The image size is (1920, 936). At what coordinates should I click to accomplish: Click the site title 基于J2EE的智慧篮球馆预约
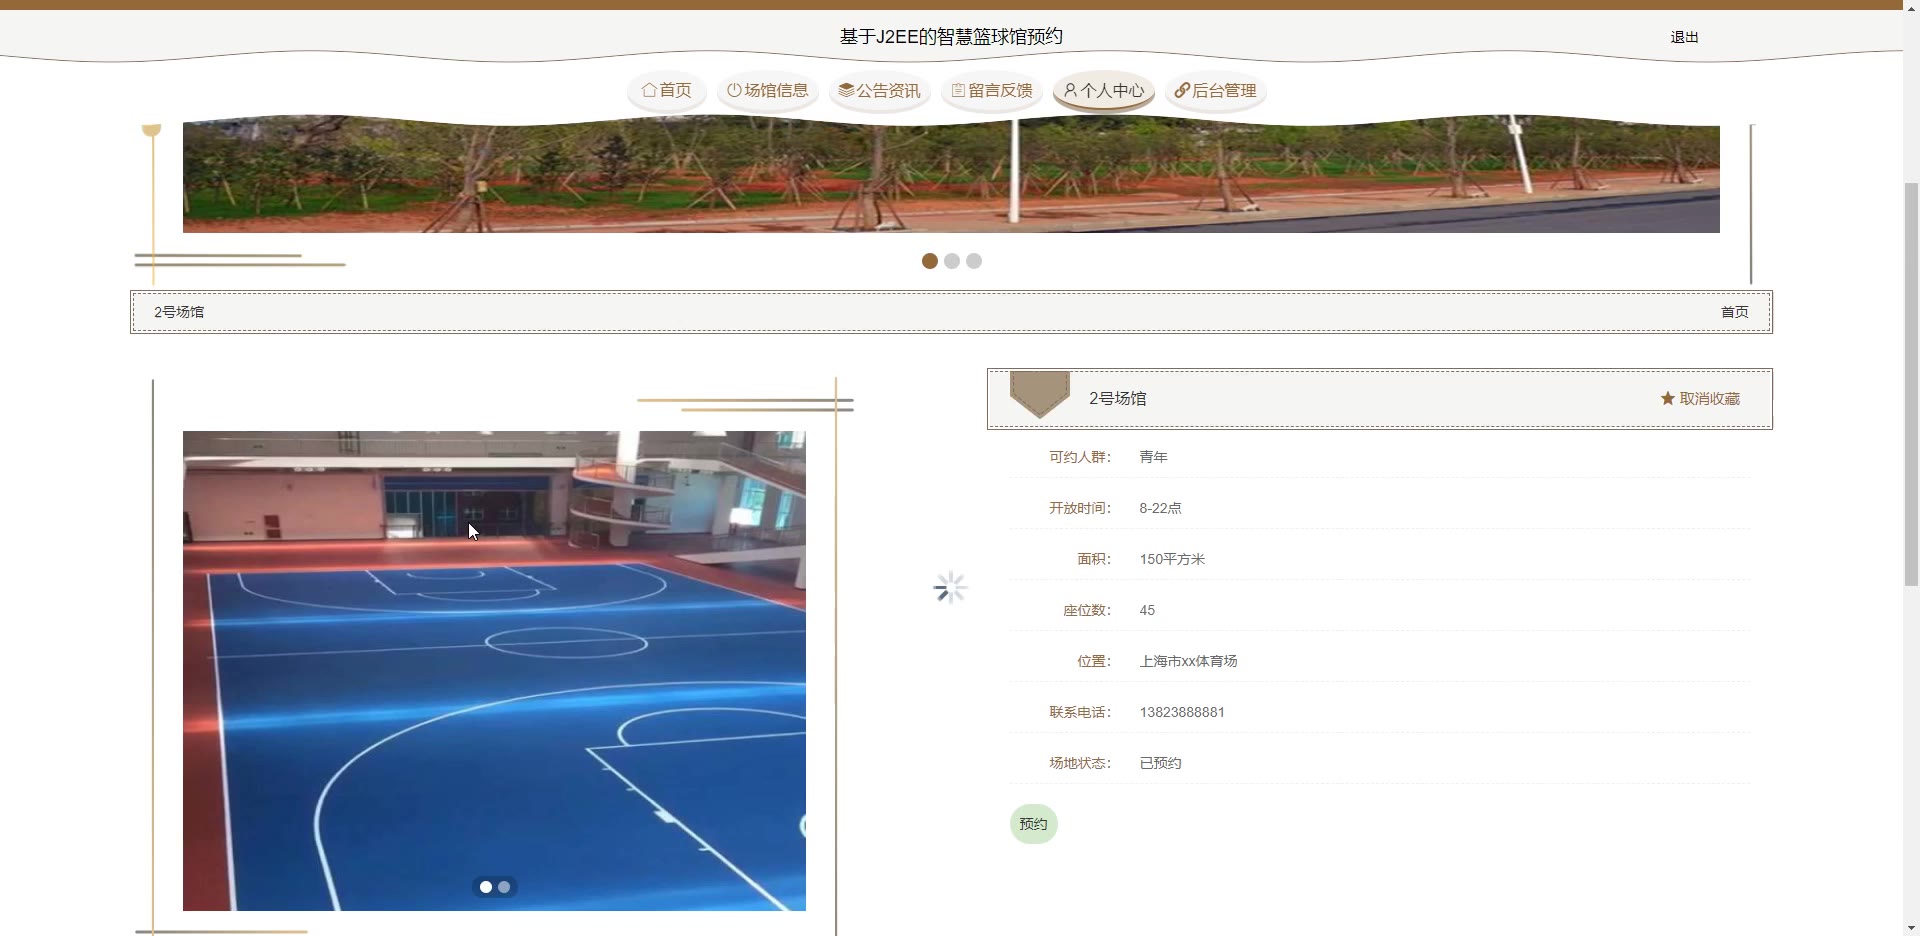click(x=951, y=37)
